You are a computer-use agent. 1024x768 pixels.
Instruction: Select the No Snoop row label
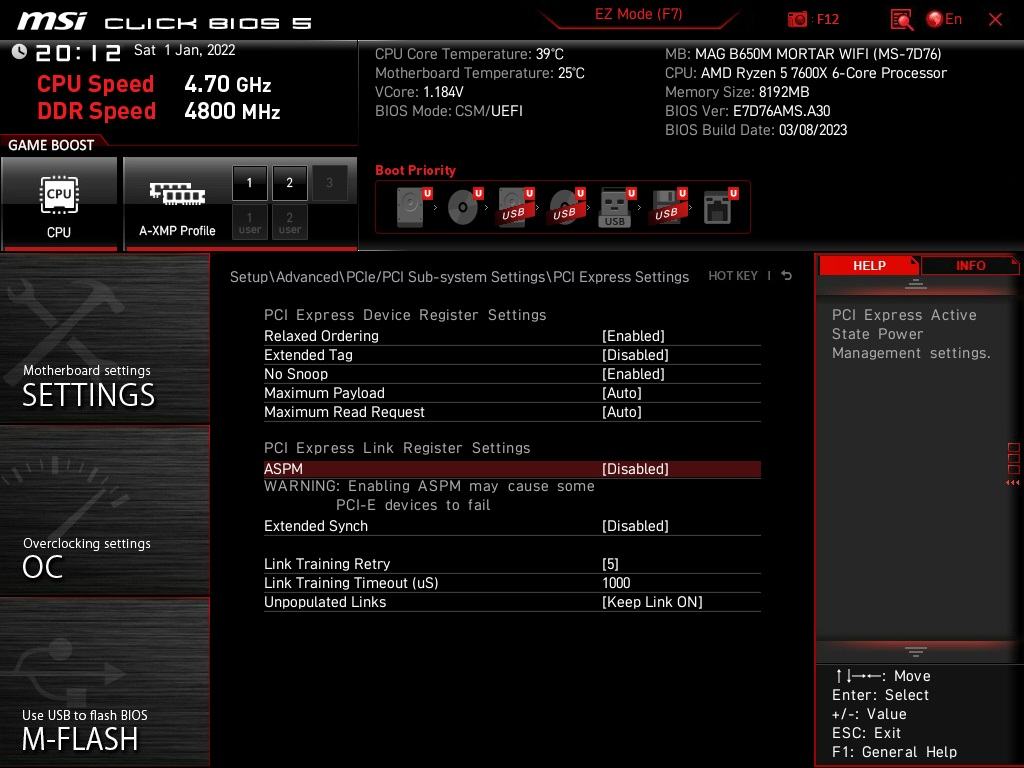click(x=296, y=374)
